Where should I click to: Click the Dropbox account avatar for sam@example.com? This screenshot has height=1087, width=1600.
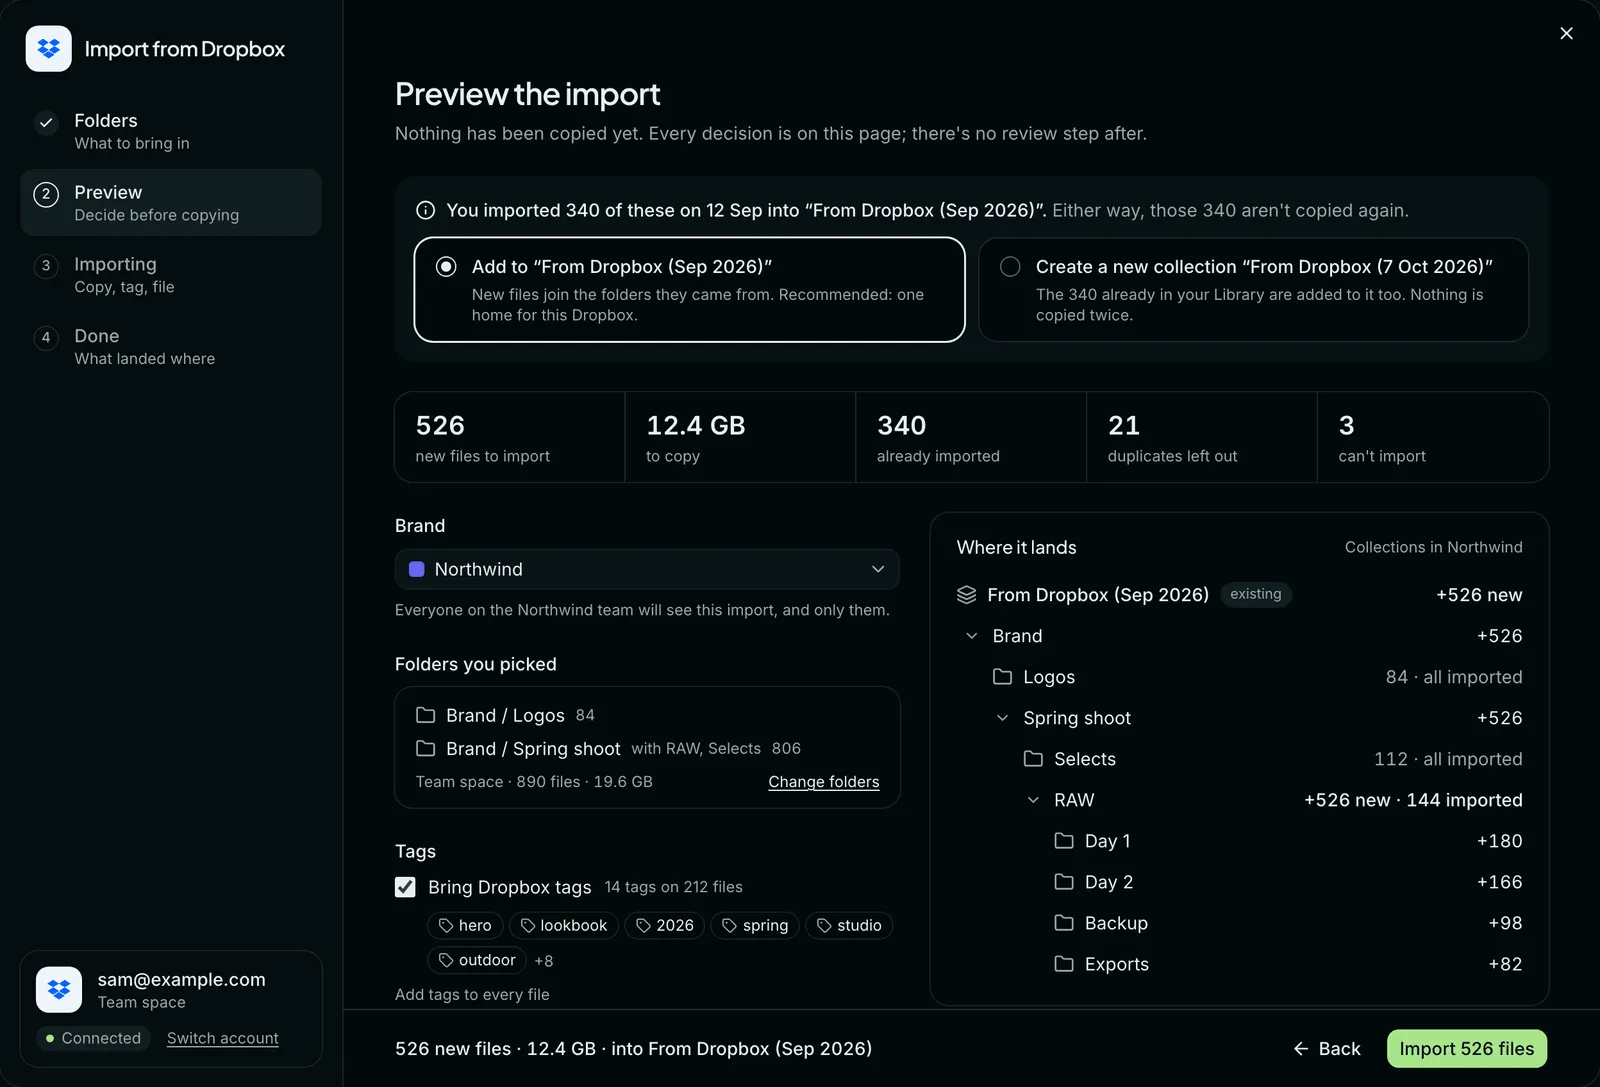point(59,990)
